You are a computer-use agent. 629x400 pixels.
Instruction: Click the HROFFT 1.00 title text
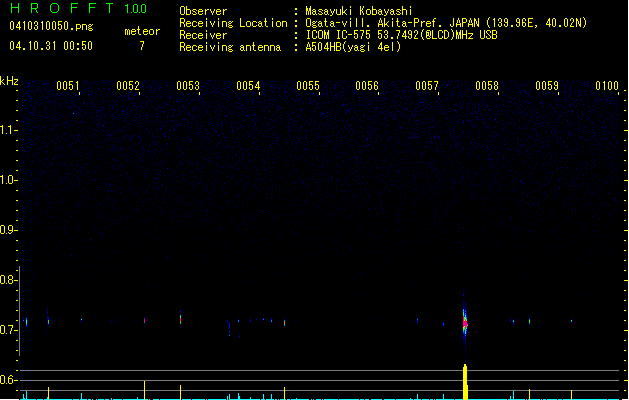(x=78, y=8)
